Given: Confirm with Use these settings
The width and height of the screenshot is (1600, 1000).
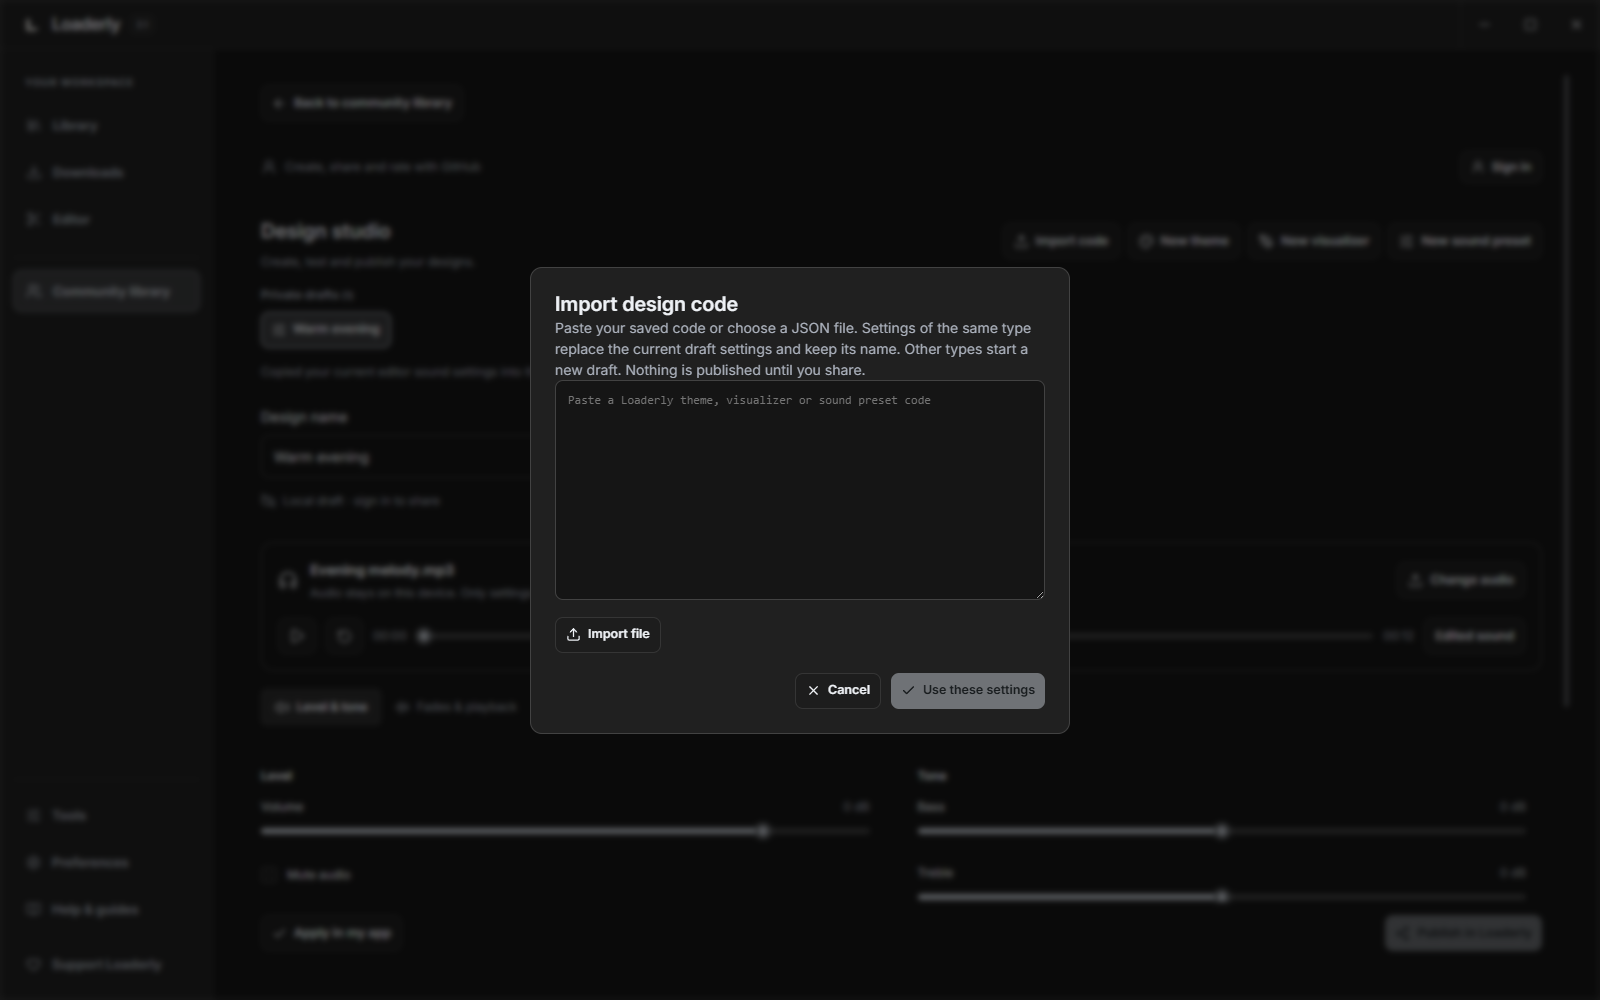Looking at the screenshot, I should tap(967, 690).
